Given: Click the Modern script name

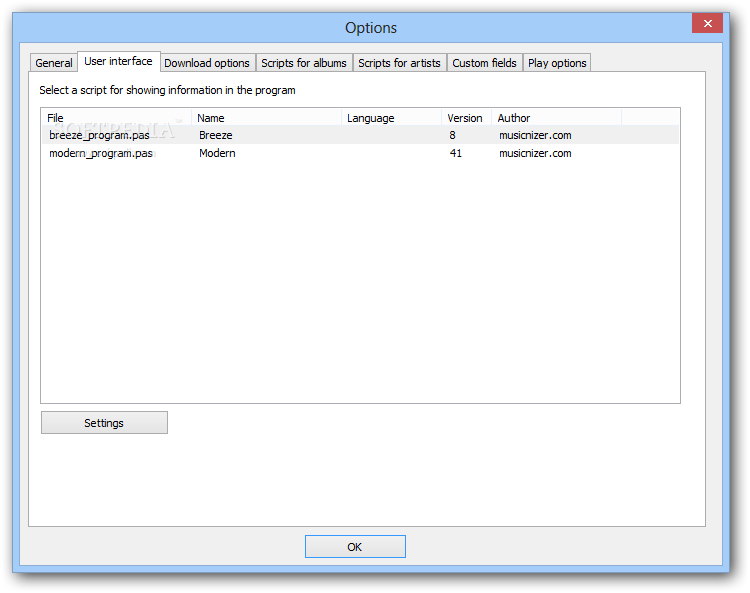Looking at the screenshot, I should pos(217,153).
